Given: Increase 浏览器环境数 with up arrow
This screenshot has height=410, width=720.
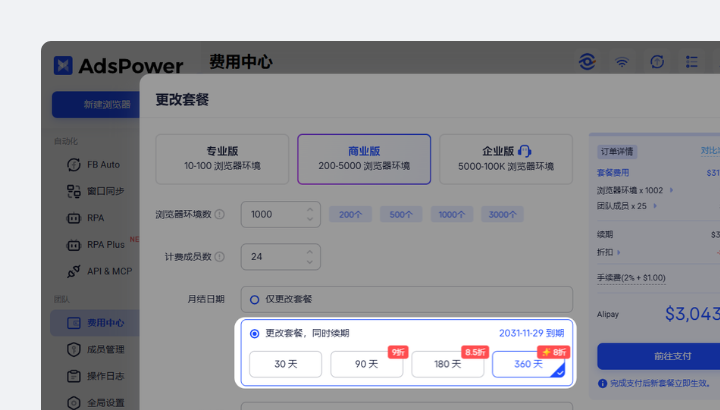Looking at the screenshot, I should click(310, 209).
